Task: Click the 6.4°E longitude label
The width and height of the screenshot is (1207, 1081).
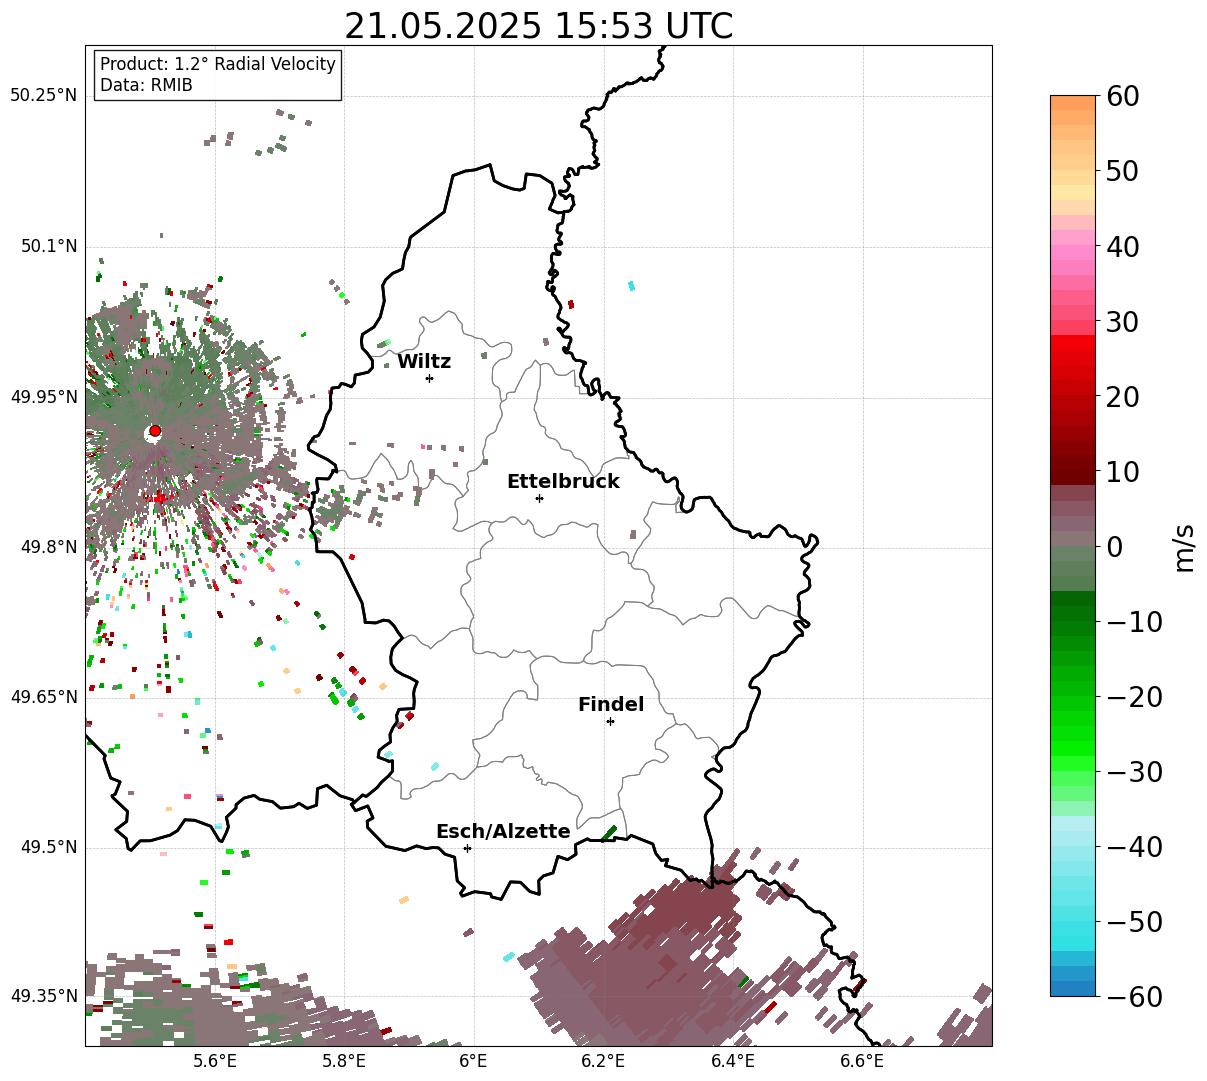Action: pyautogui.click(x=733, y=1061)
